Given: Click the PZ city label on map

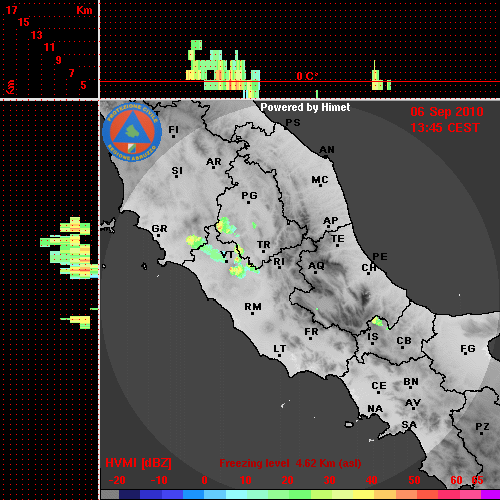Looking at the screenshot, I should tap(482, 427).
